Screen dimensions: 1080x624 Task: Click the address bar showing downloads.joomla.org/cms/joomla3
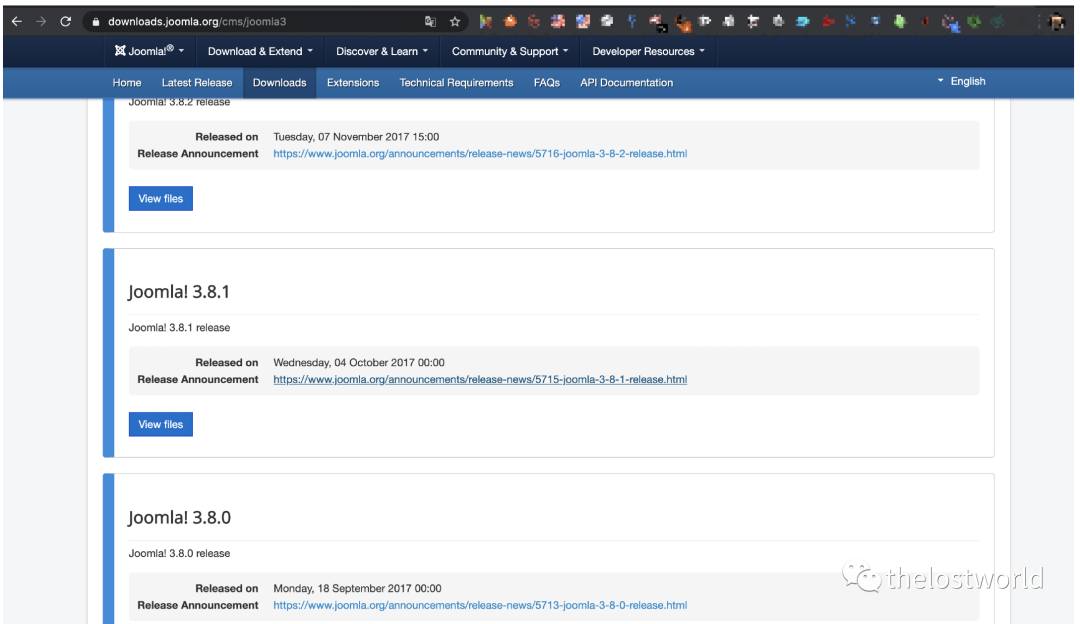pos(276,21)
